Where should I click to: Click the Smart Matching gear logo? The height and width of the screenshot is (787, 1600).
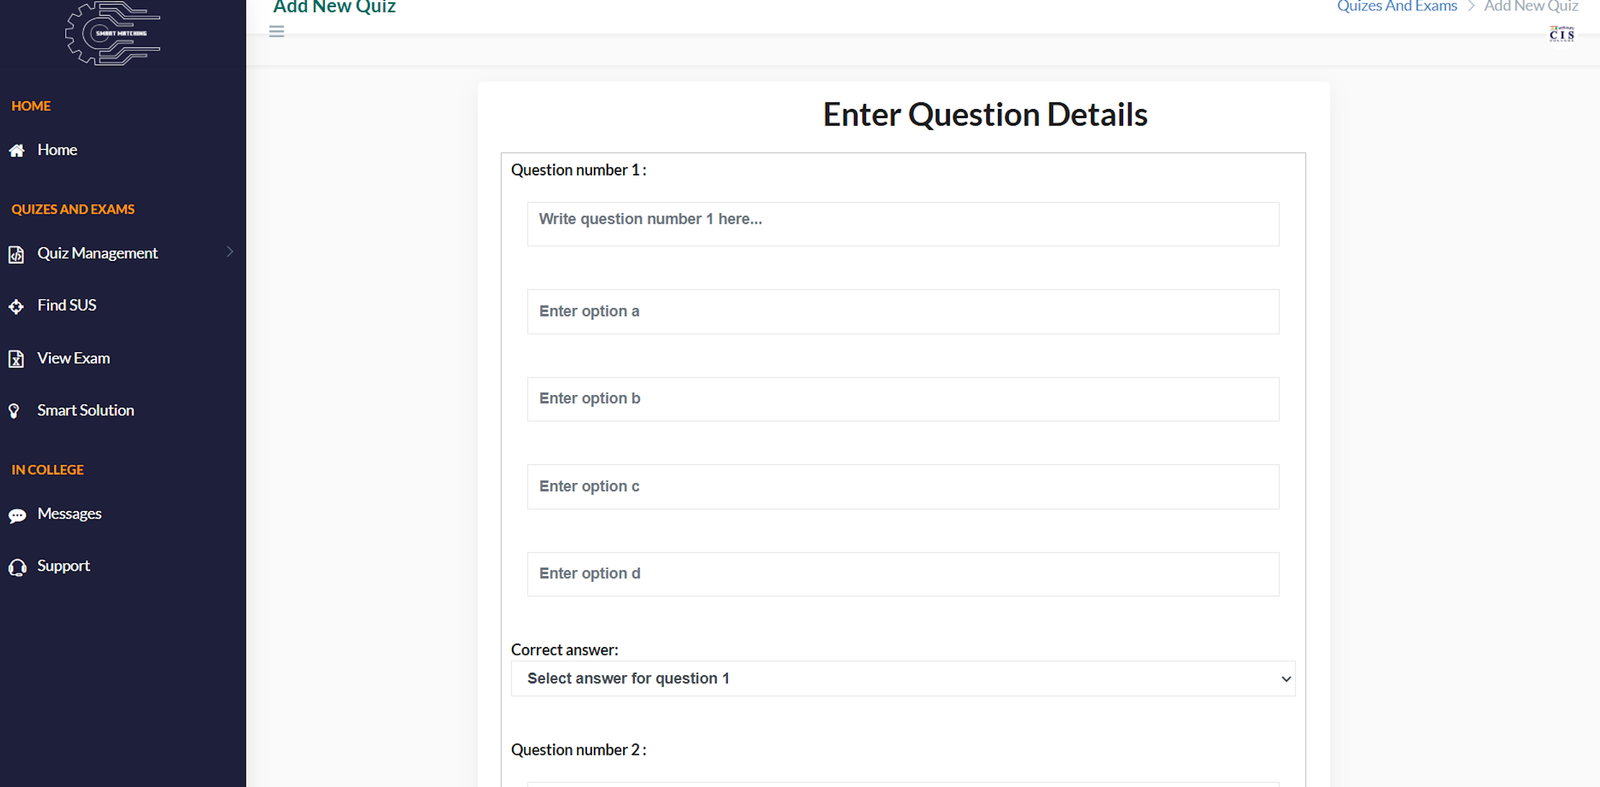pos(113,34)
